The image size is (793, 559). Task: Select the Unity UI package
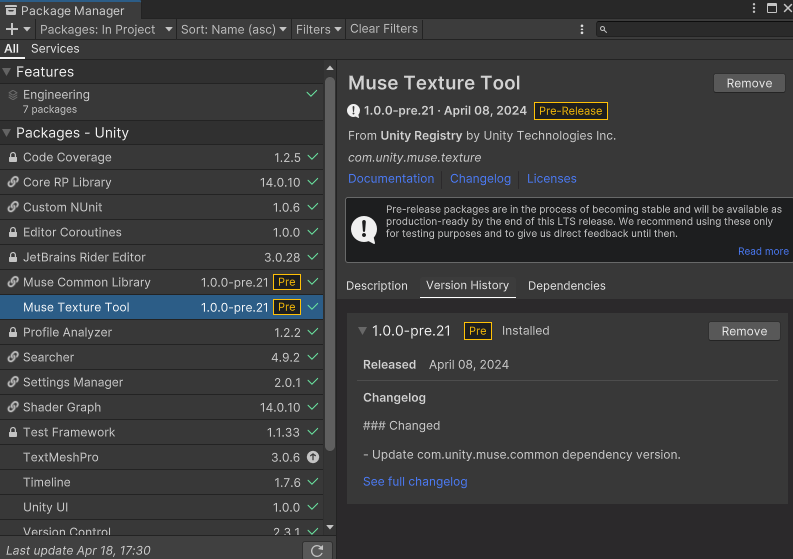point(161,507)
